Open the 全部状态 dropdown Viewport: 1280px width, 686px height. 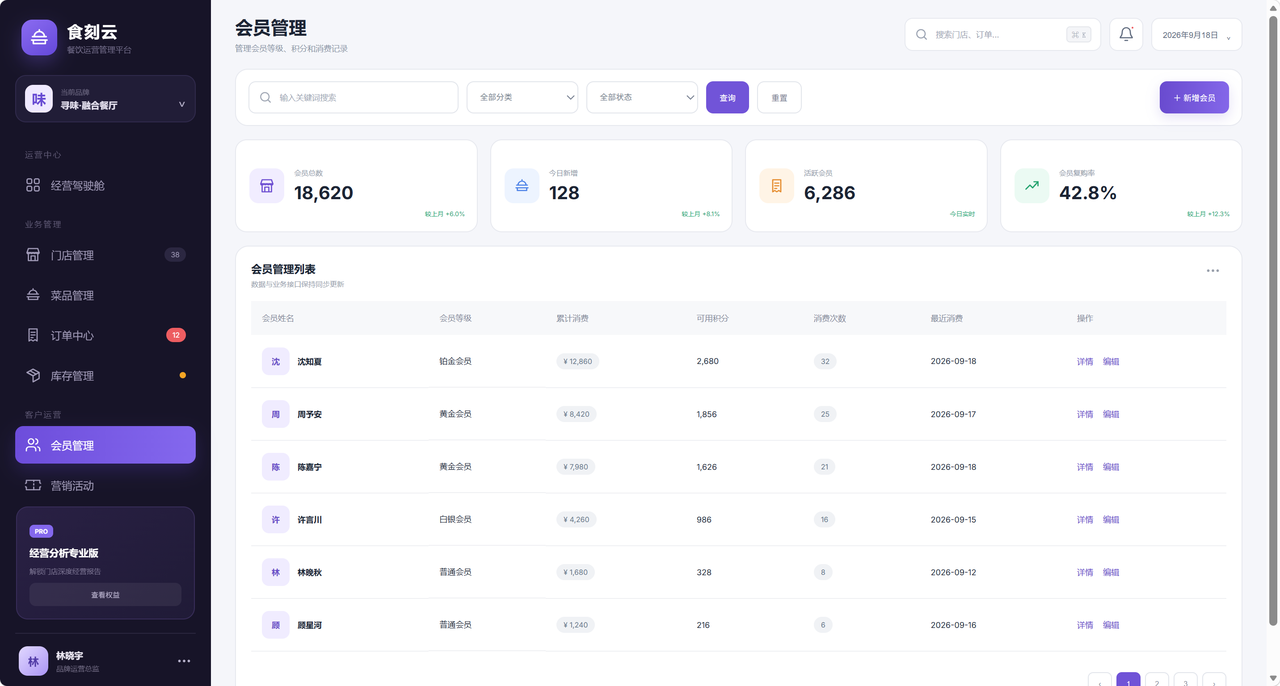point(642,97)
